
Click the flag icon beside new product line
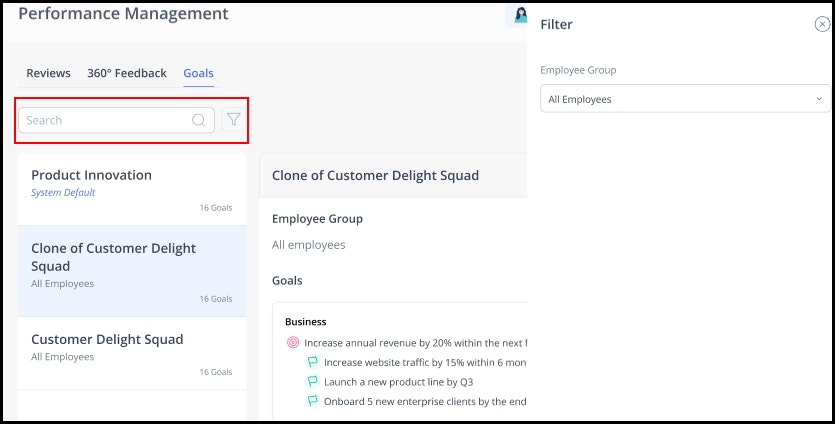point(312,382)
